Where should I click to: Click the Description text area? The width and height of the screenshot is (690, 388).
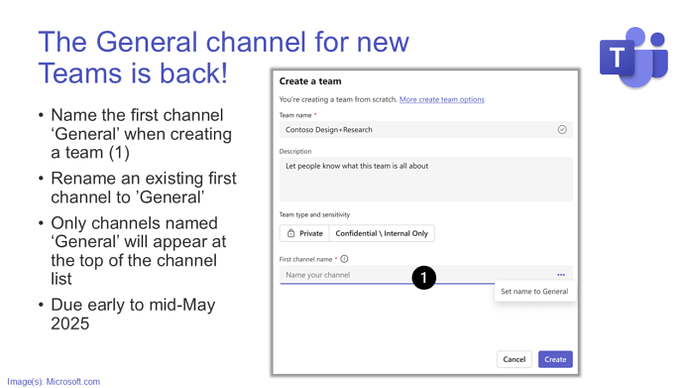[426, 179]
